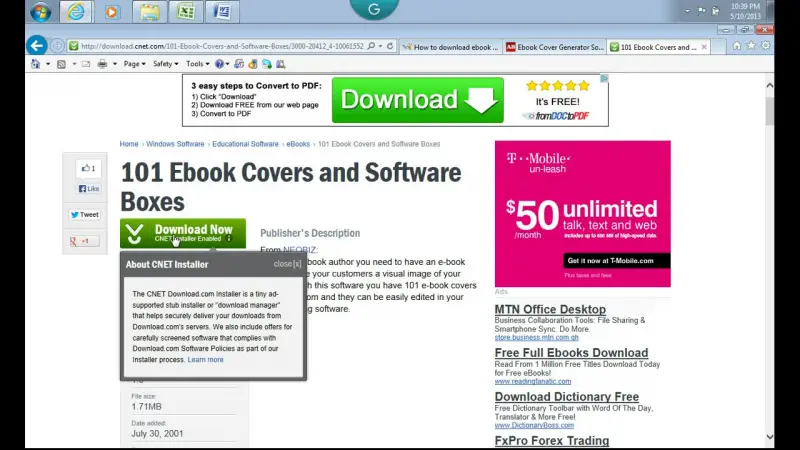Click the 'eBooks' breadcrumb link
Image resolution: width=800 pixels, height=450 pixels.
(298, 144)
